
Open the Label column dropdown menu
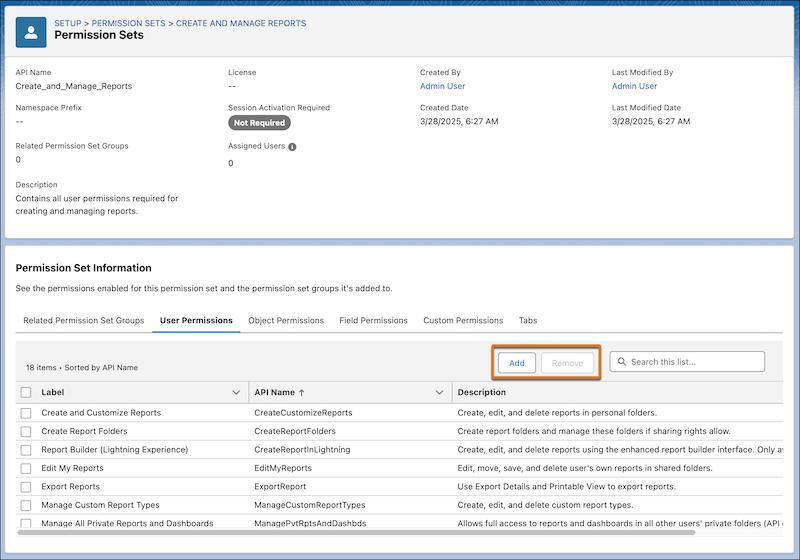(x=236, y=393)
